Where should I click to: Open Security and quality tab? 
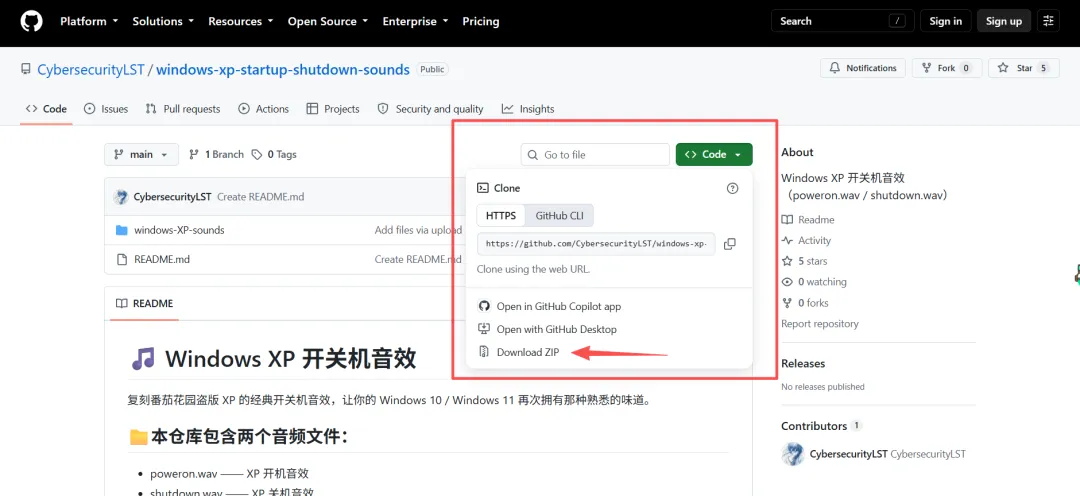(x=431, y=109)
